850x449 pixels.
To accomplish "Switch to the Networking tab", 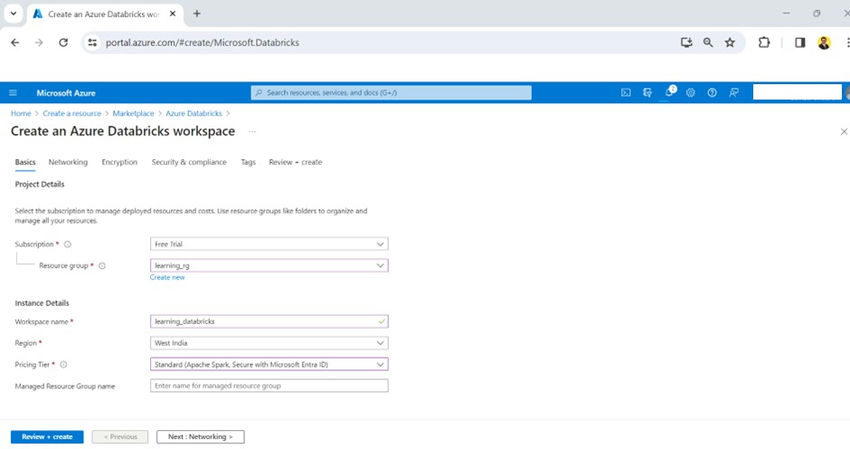I will pos(68,162).
